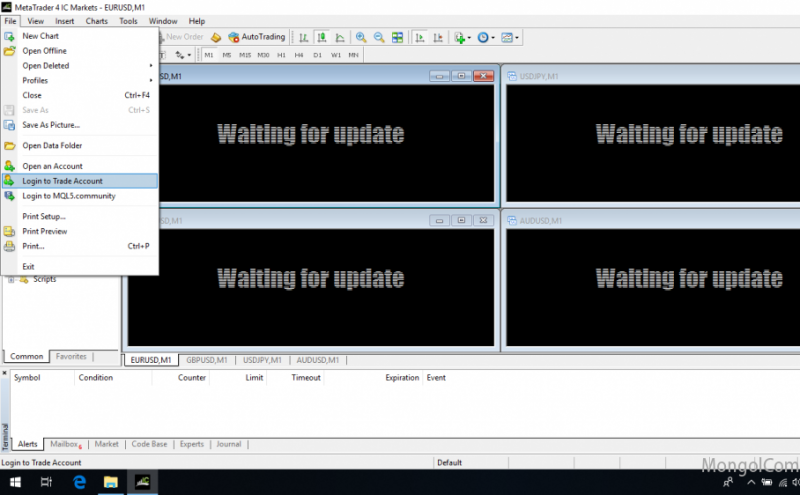Choose Print Preview entry
Viewport: 800px width, 495px height.
point(80,231)
